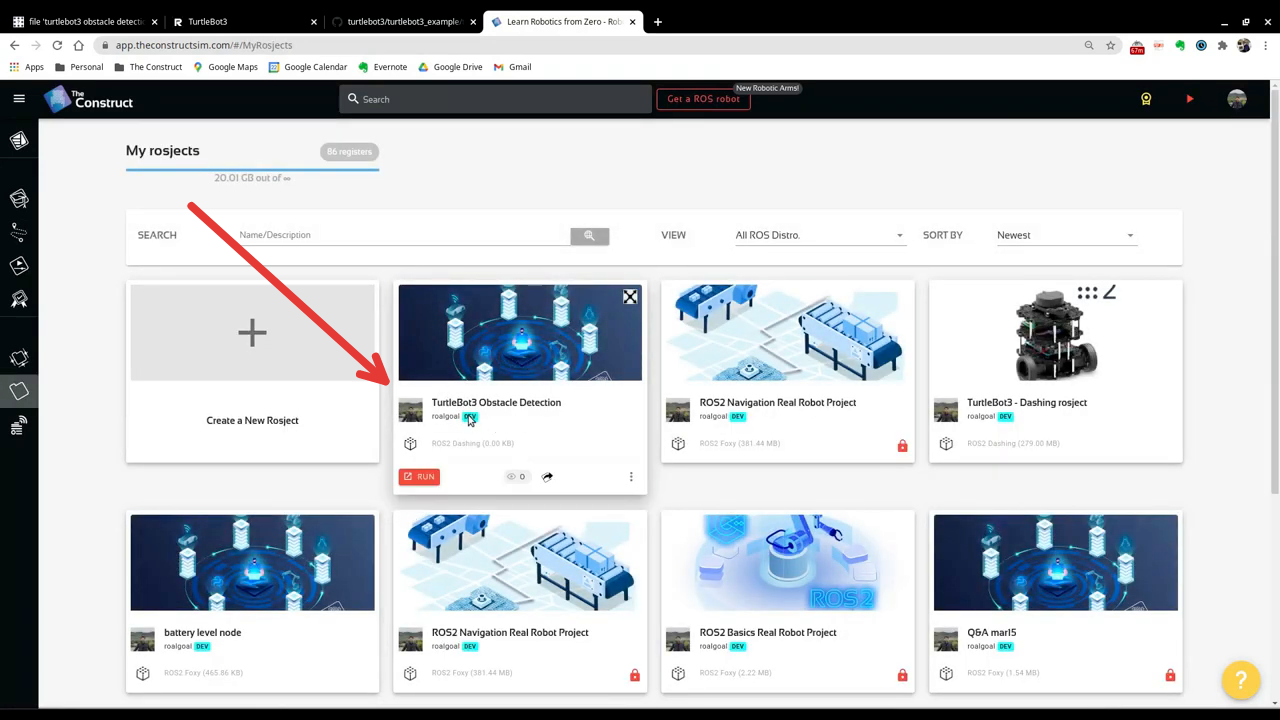Click Create a New Rosject card
The height and width of the screenshot is (720, 1280).
252,371
